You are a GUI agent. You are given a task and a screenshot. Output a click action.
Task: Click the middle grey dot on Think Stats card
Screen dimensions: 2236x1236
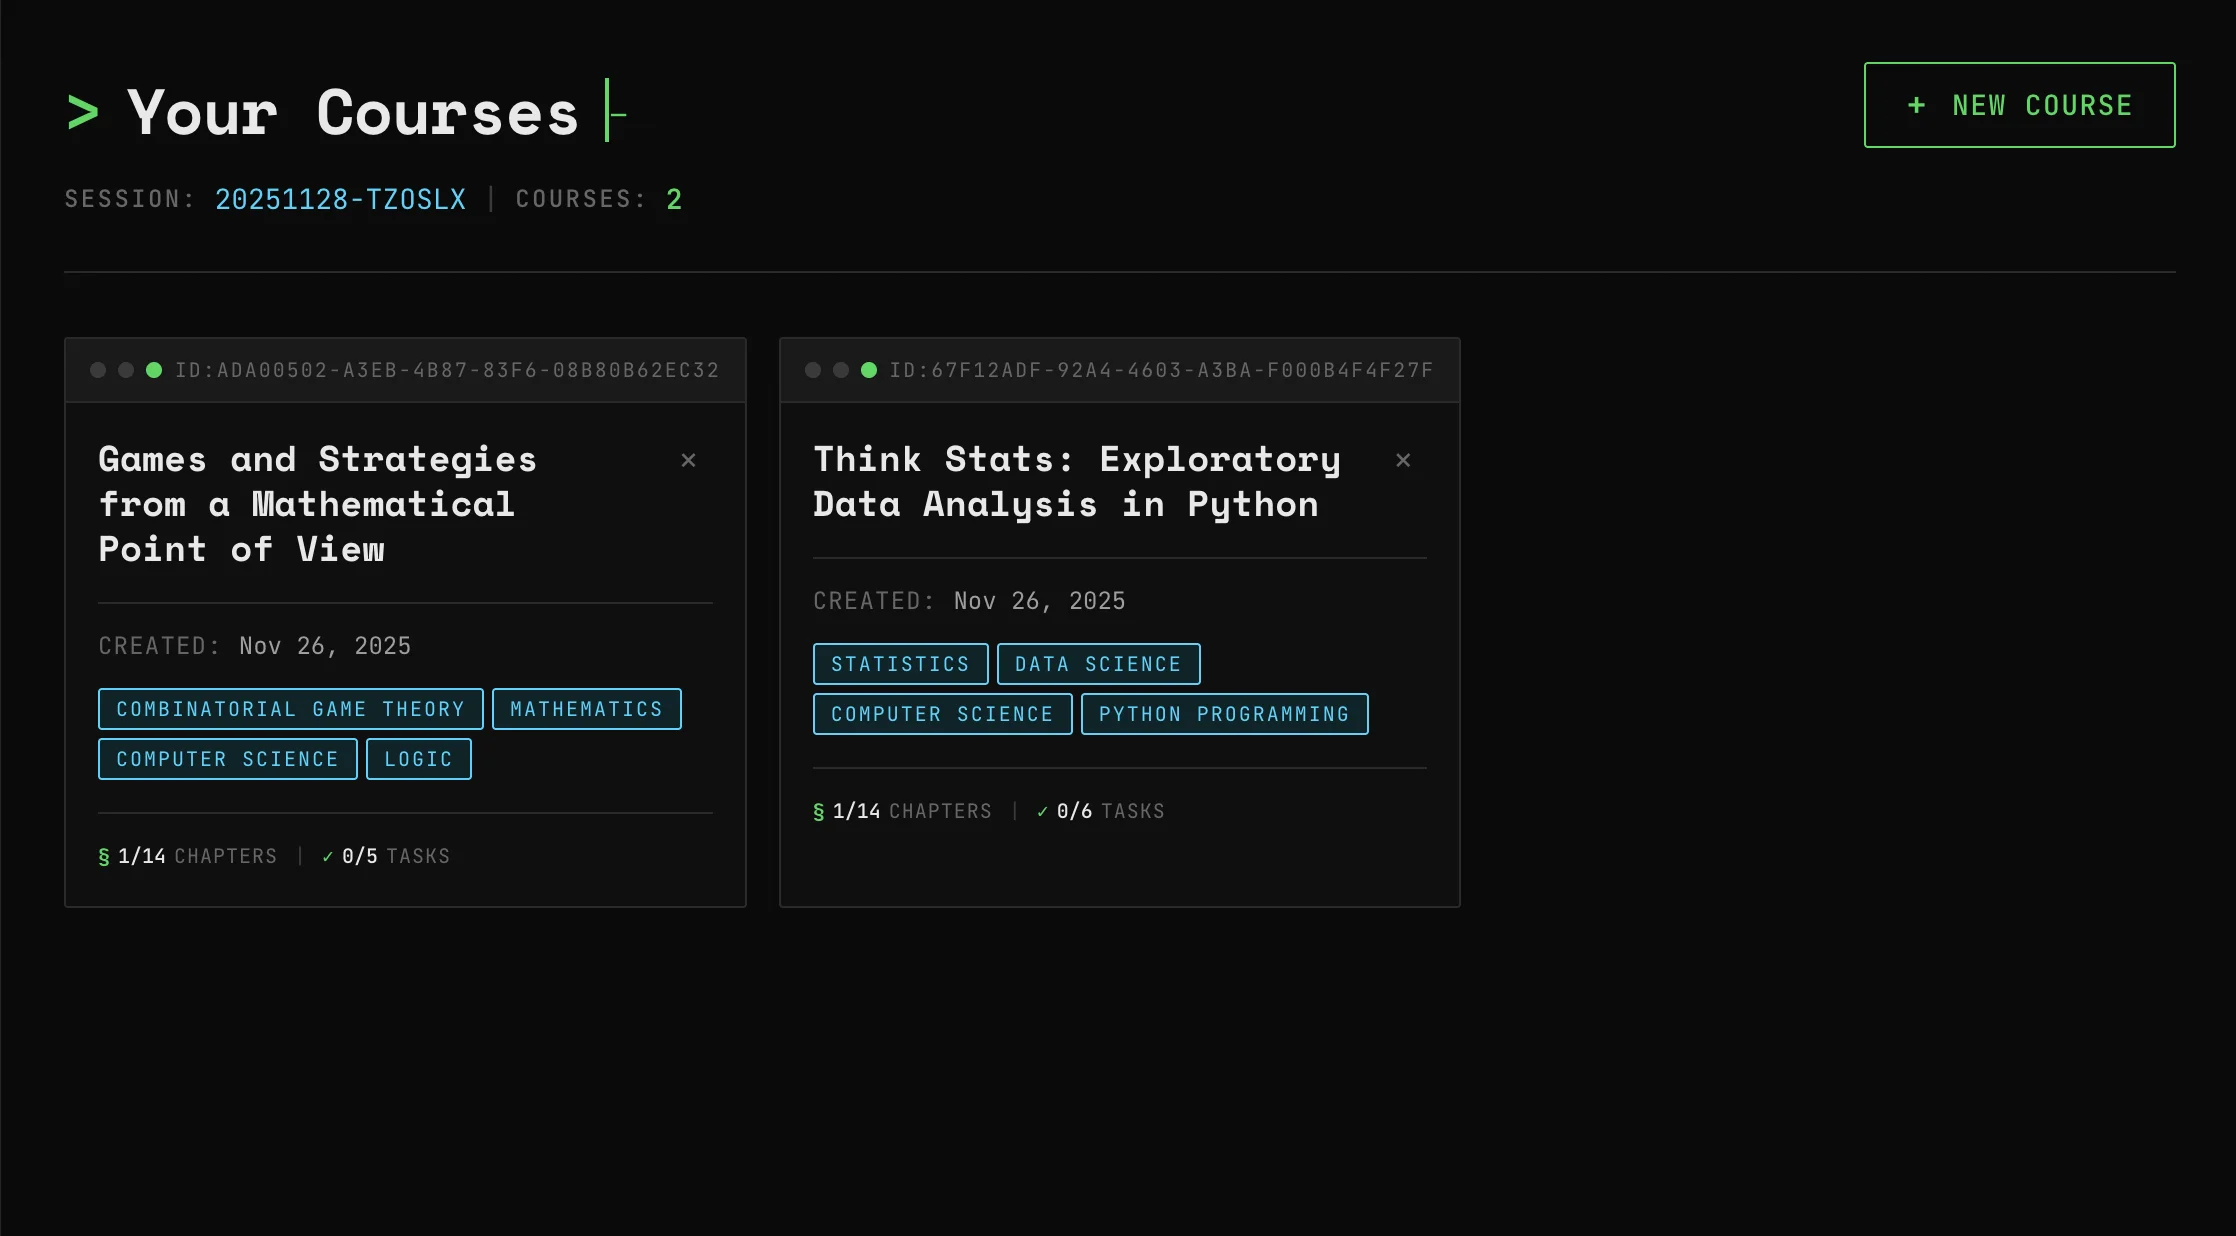[x=841, y=369]
